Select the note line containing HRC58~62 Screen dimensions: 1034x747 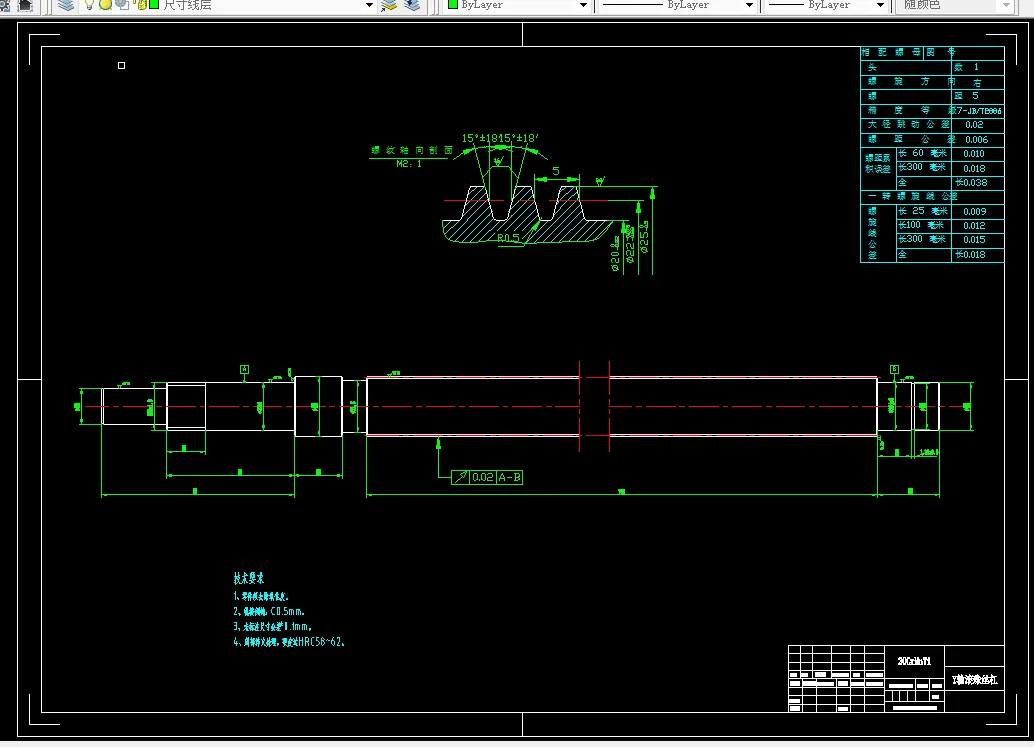pyautogui.click(x=289, y=642)
